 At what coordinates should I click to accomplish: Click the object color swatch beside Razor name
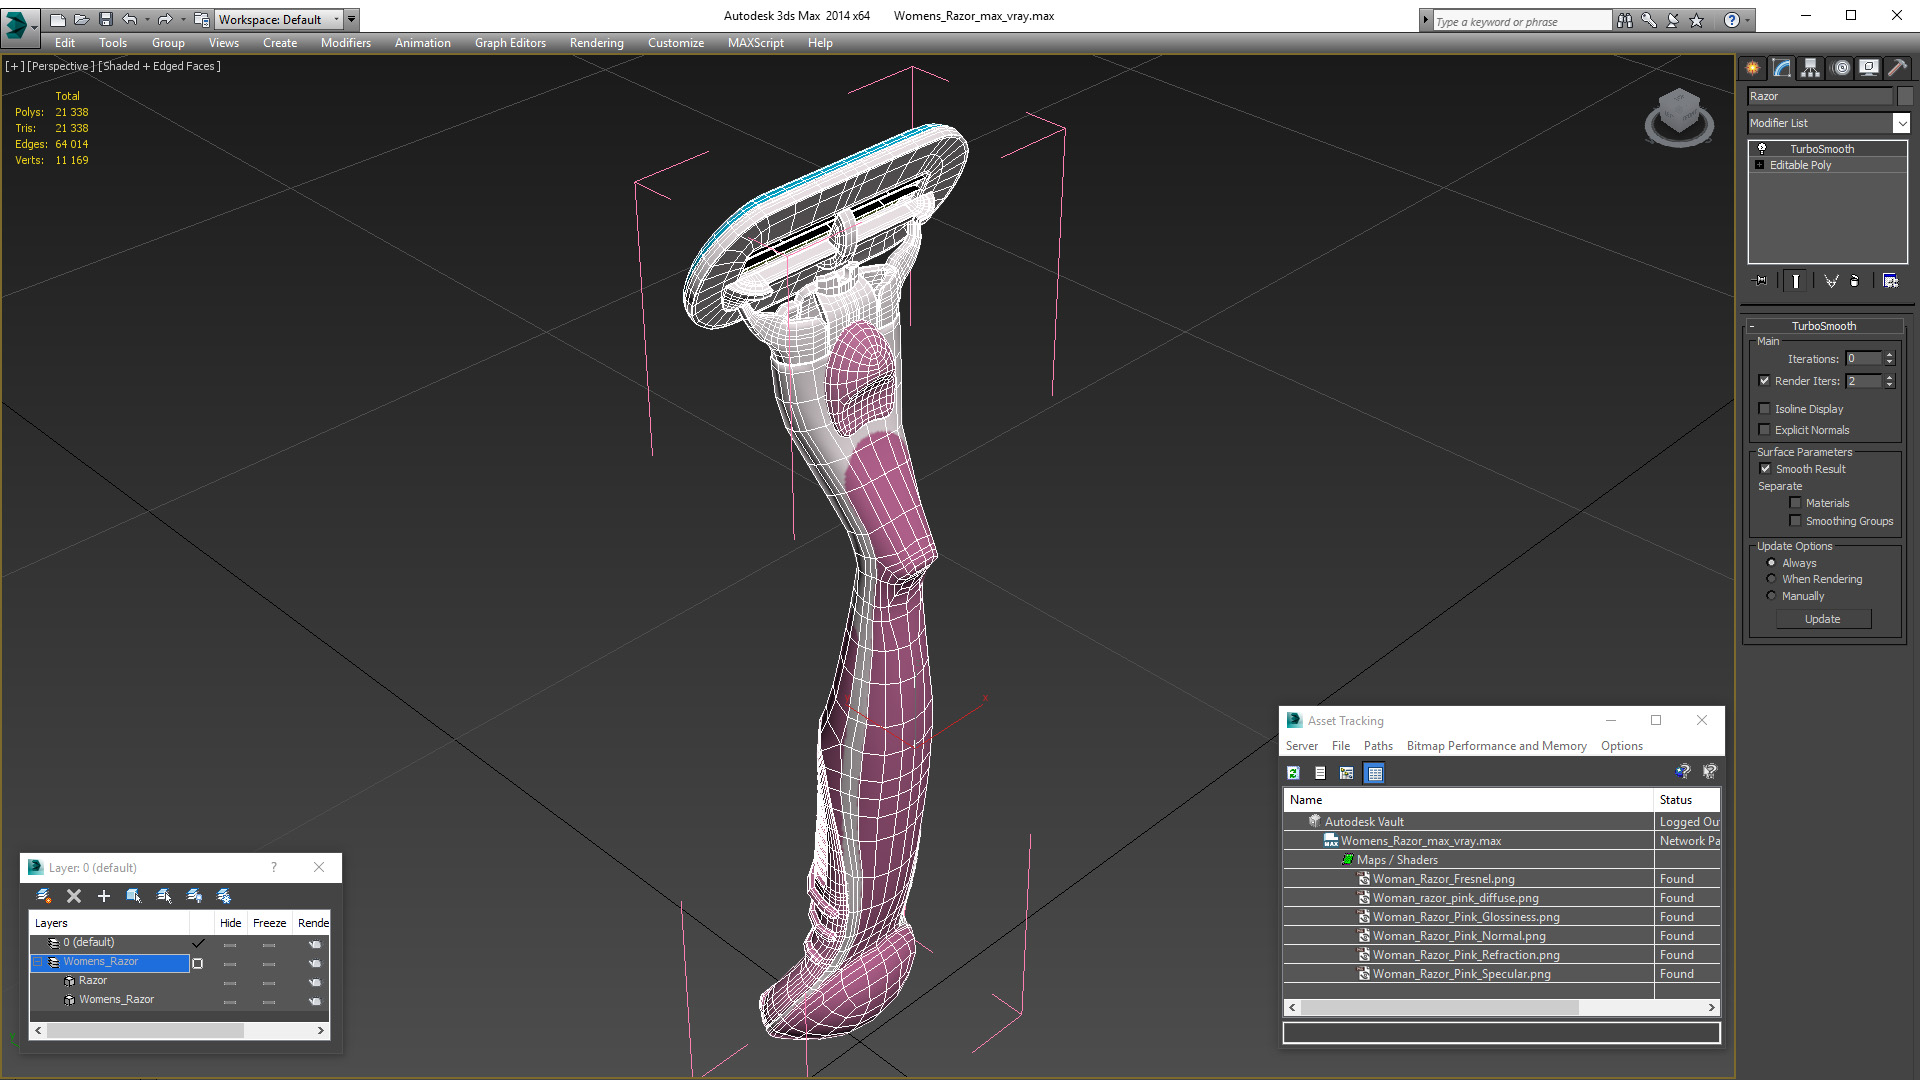(x=1905, y=96)
